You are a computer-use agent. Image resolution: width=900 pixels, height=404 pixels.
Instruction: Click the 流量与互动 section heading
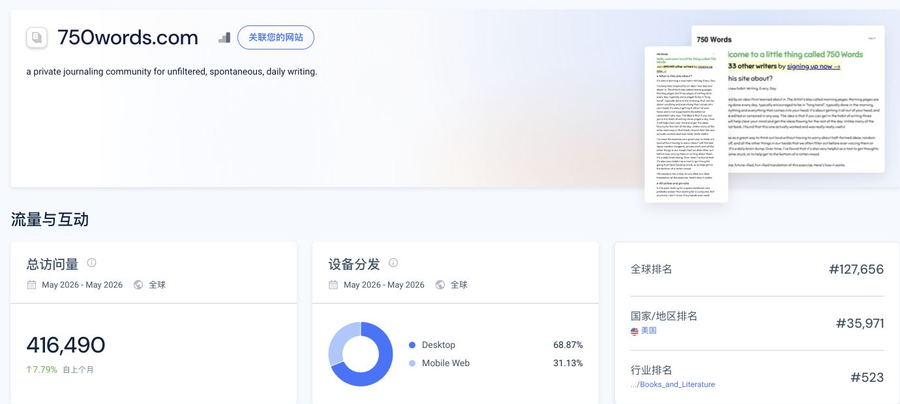[50, 220]
